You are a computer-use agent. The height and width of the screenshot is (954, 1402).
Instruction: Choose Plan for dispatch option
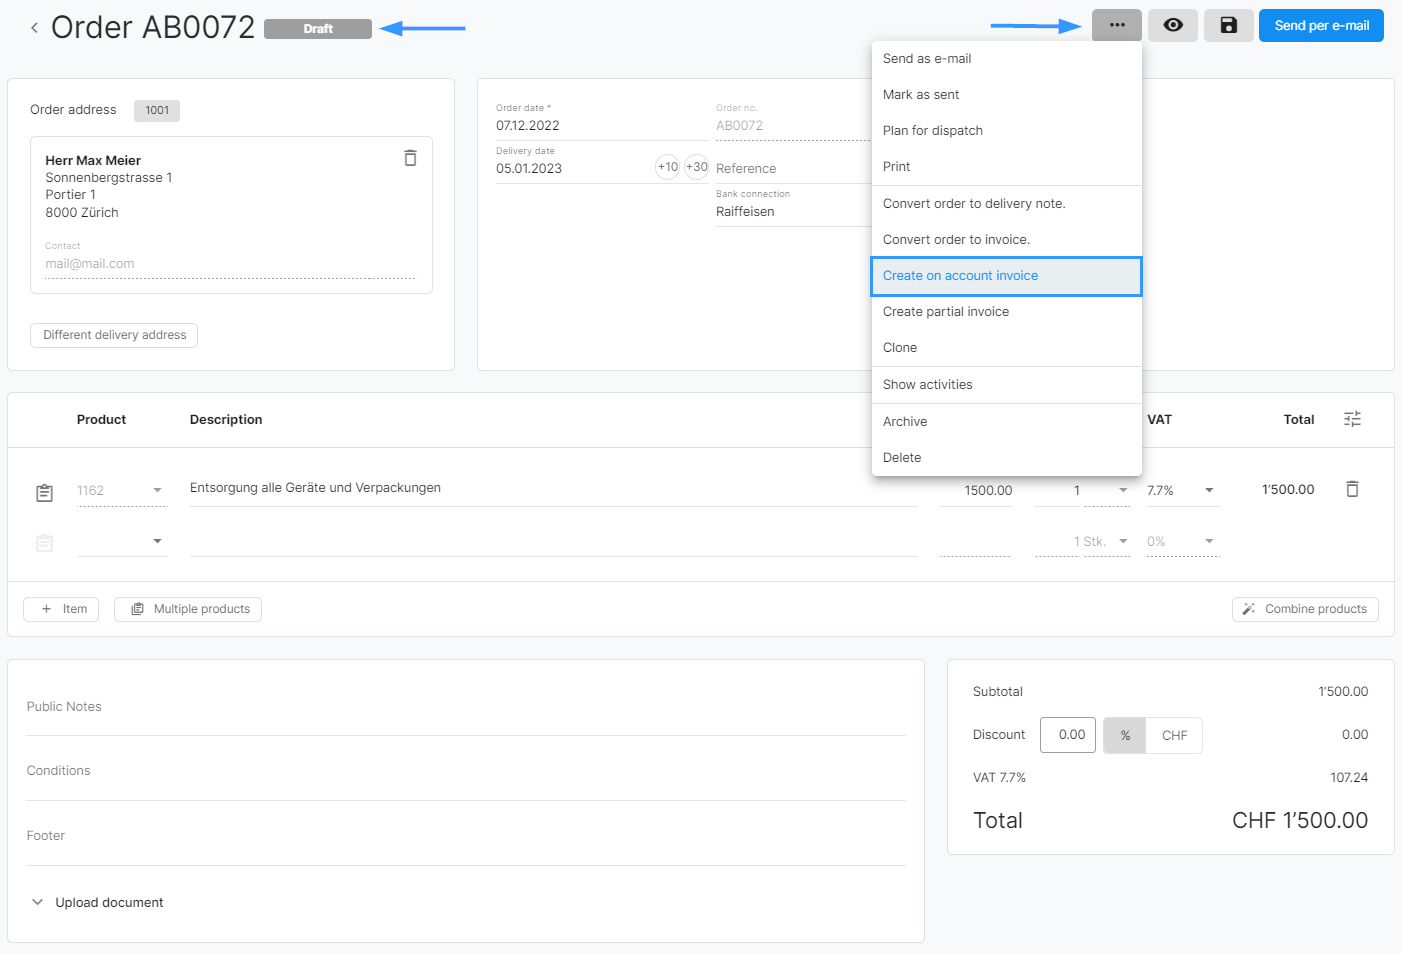[1007, 131]
